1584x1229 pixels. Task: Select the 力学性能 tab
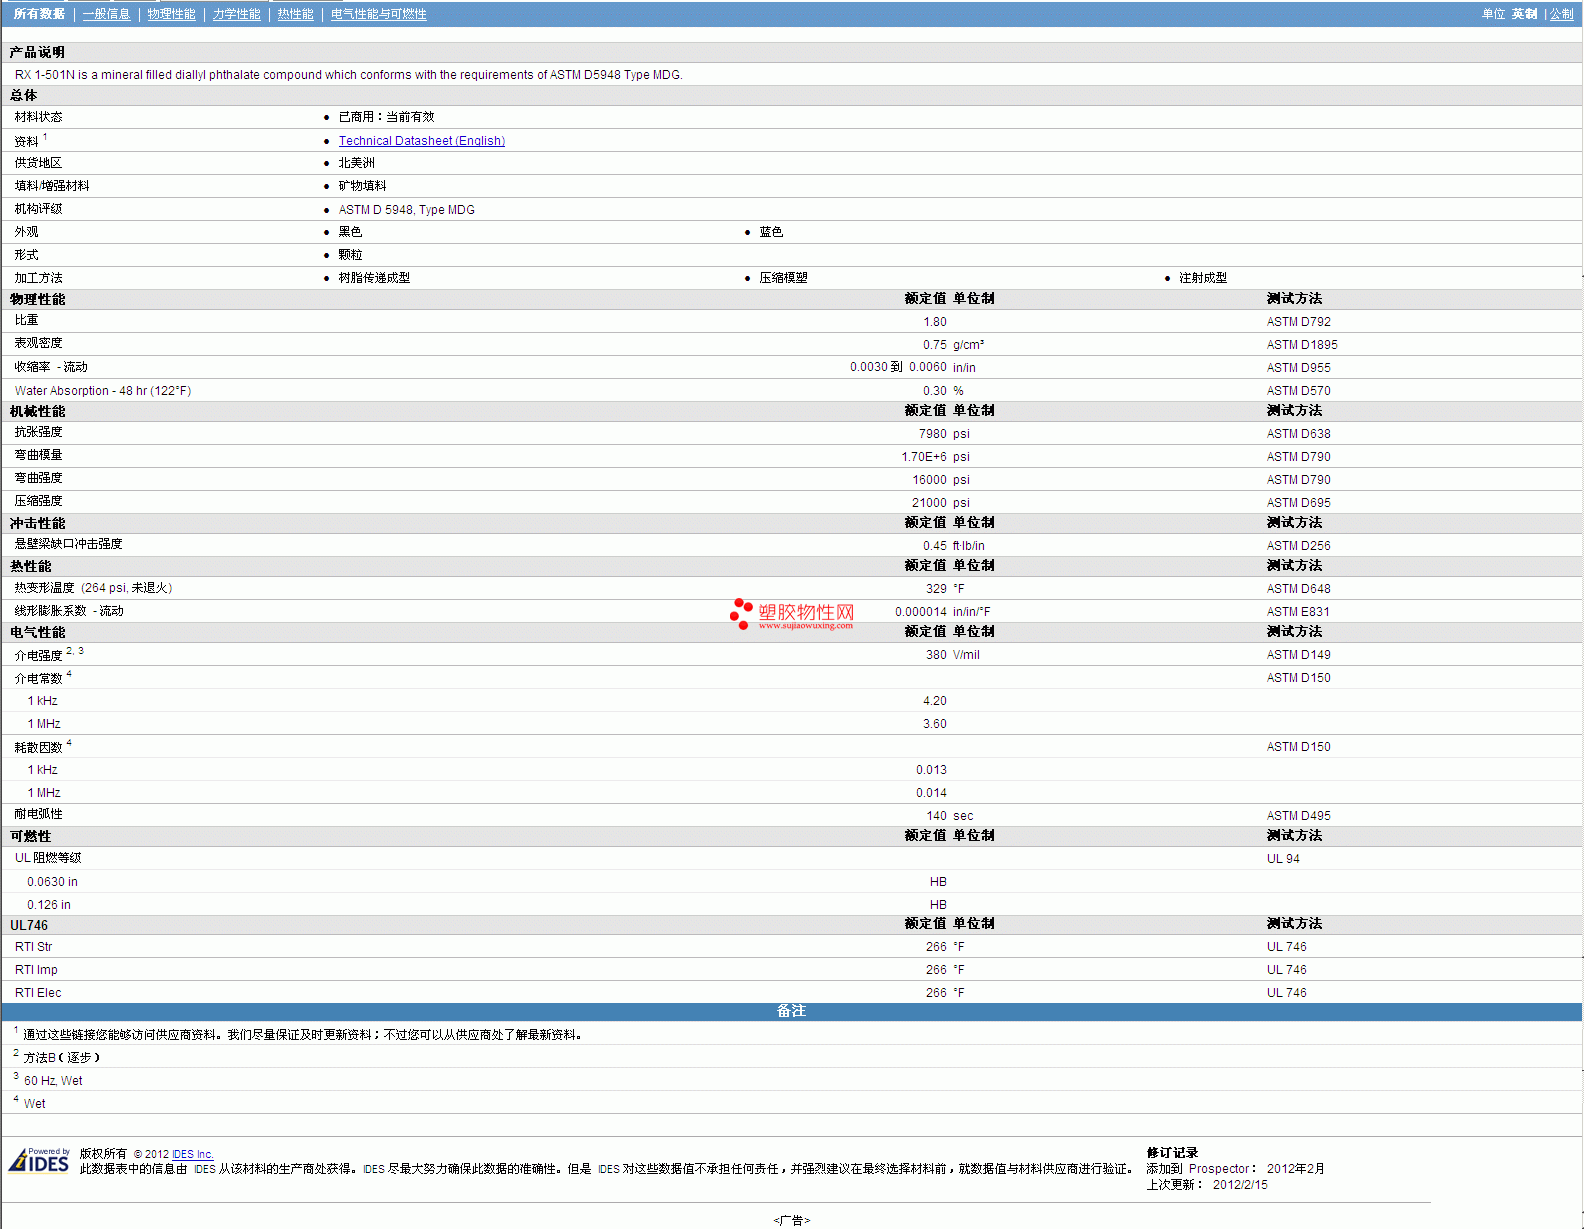pyautogui.click(x=236, y=14)
